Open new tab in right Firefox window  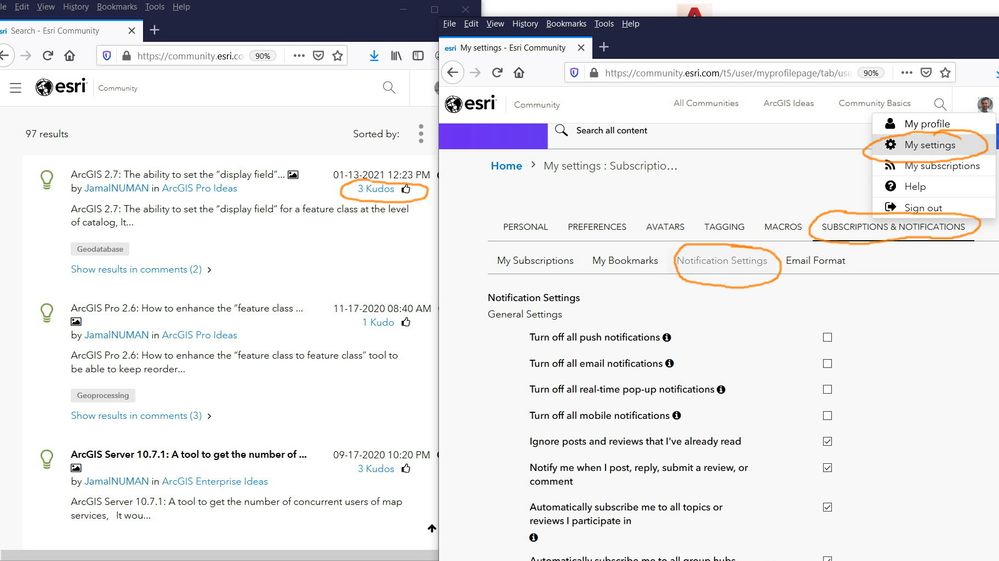pos(604,47)
